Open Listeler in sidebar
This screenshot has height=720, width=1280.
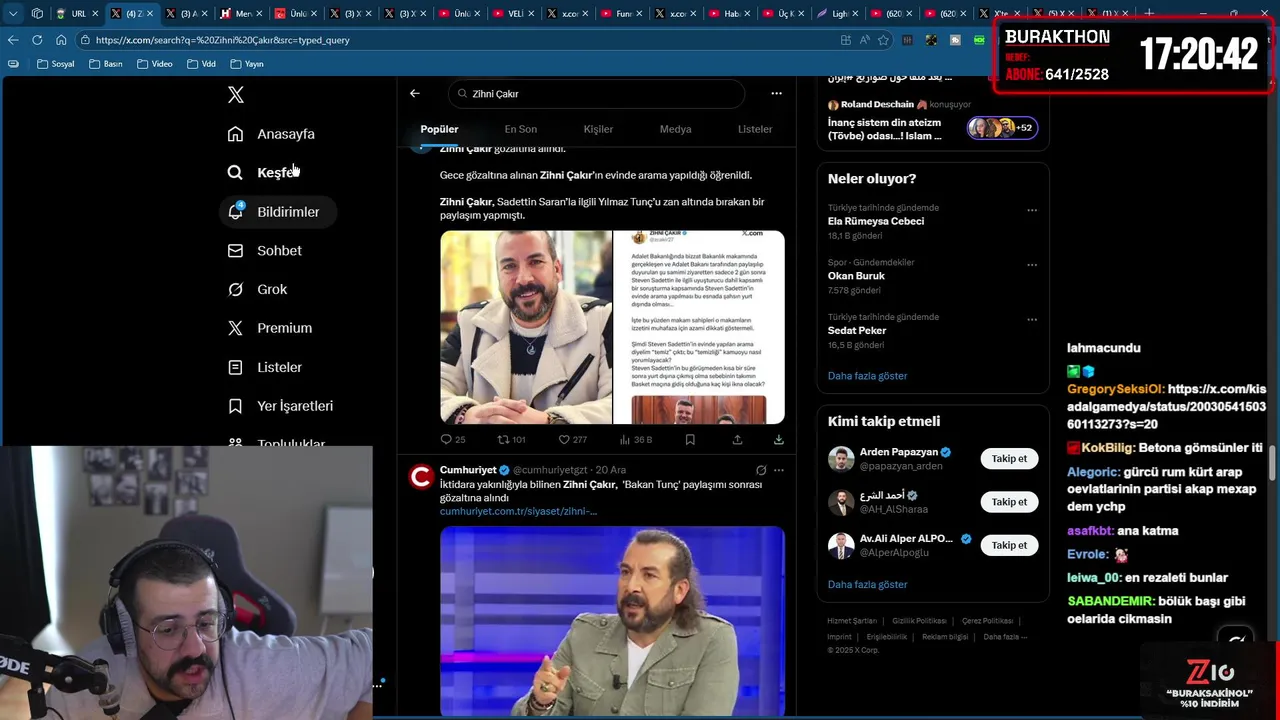(x=264, y=367)
